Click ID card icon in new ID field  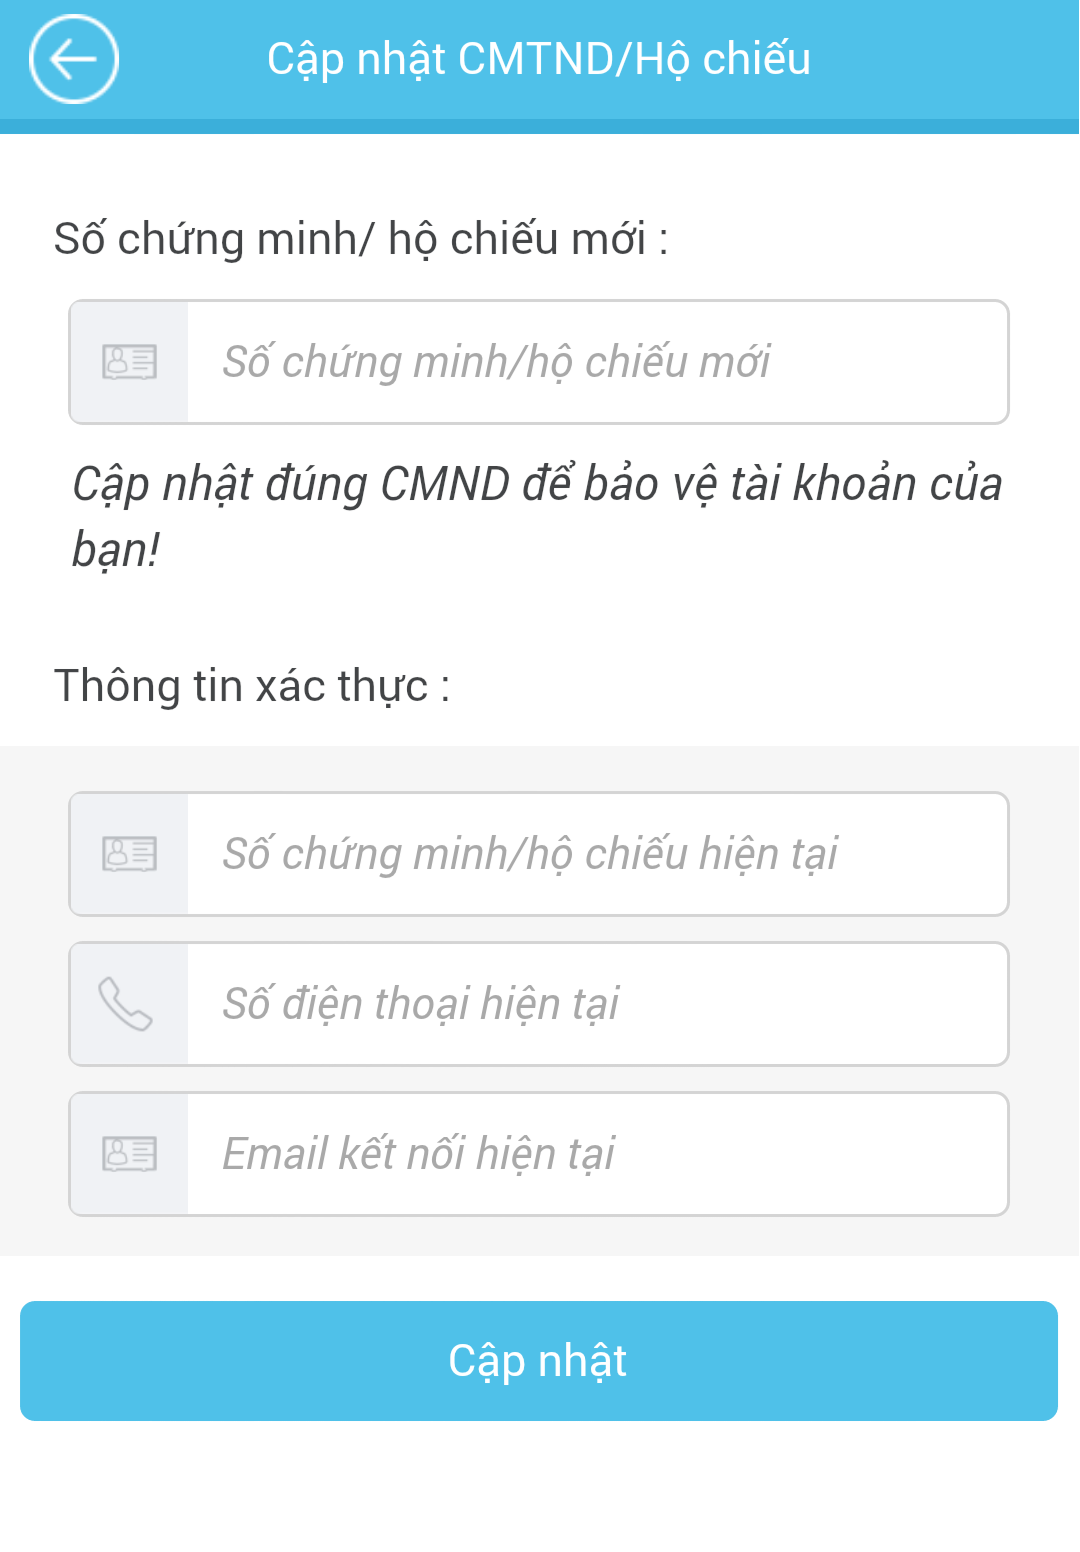pos(130,362)
